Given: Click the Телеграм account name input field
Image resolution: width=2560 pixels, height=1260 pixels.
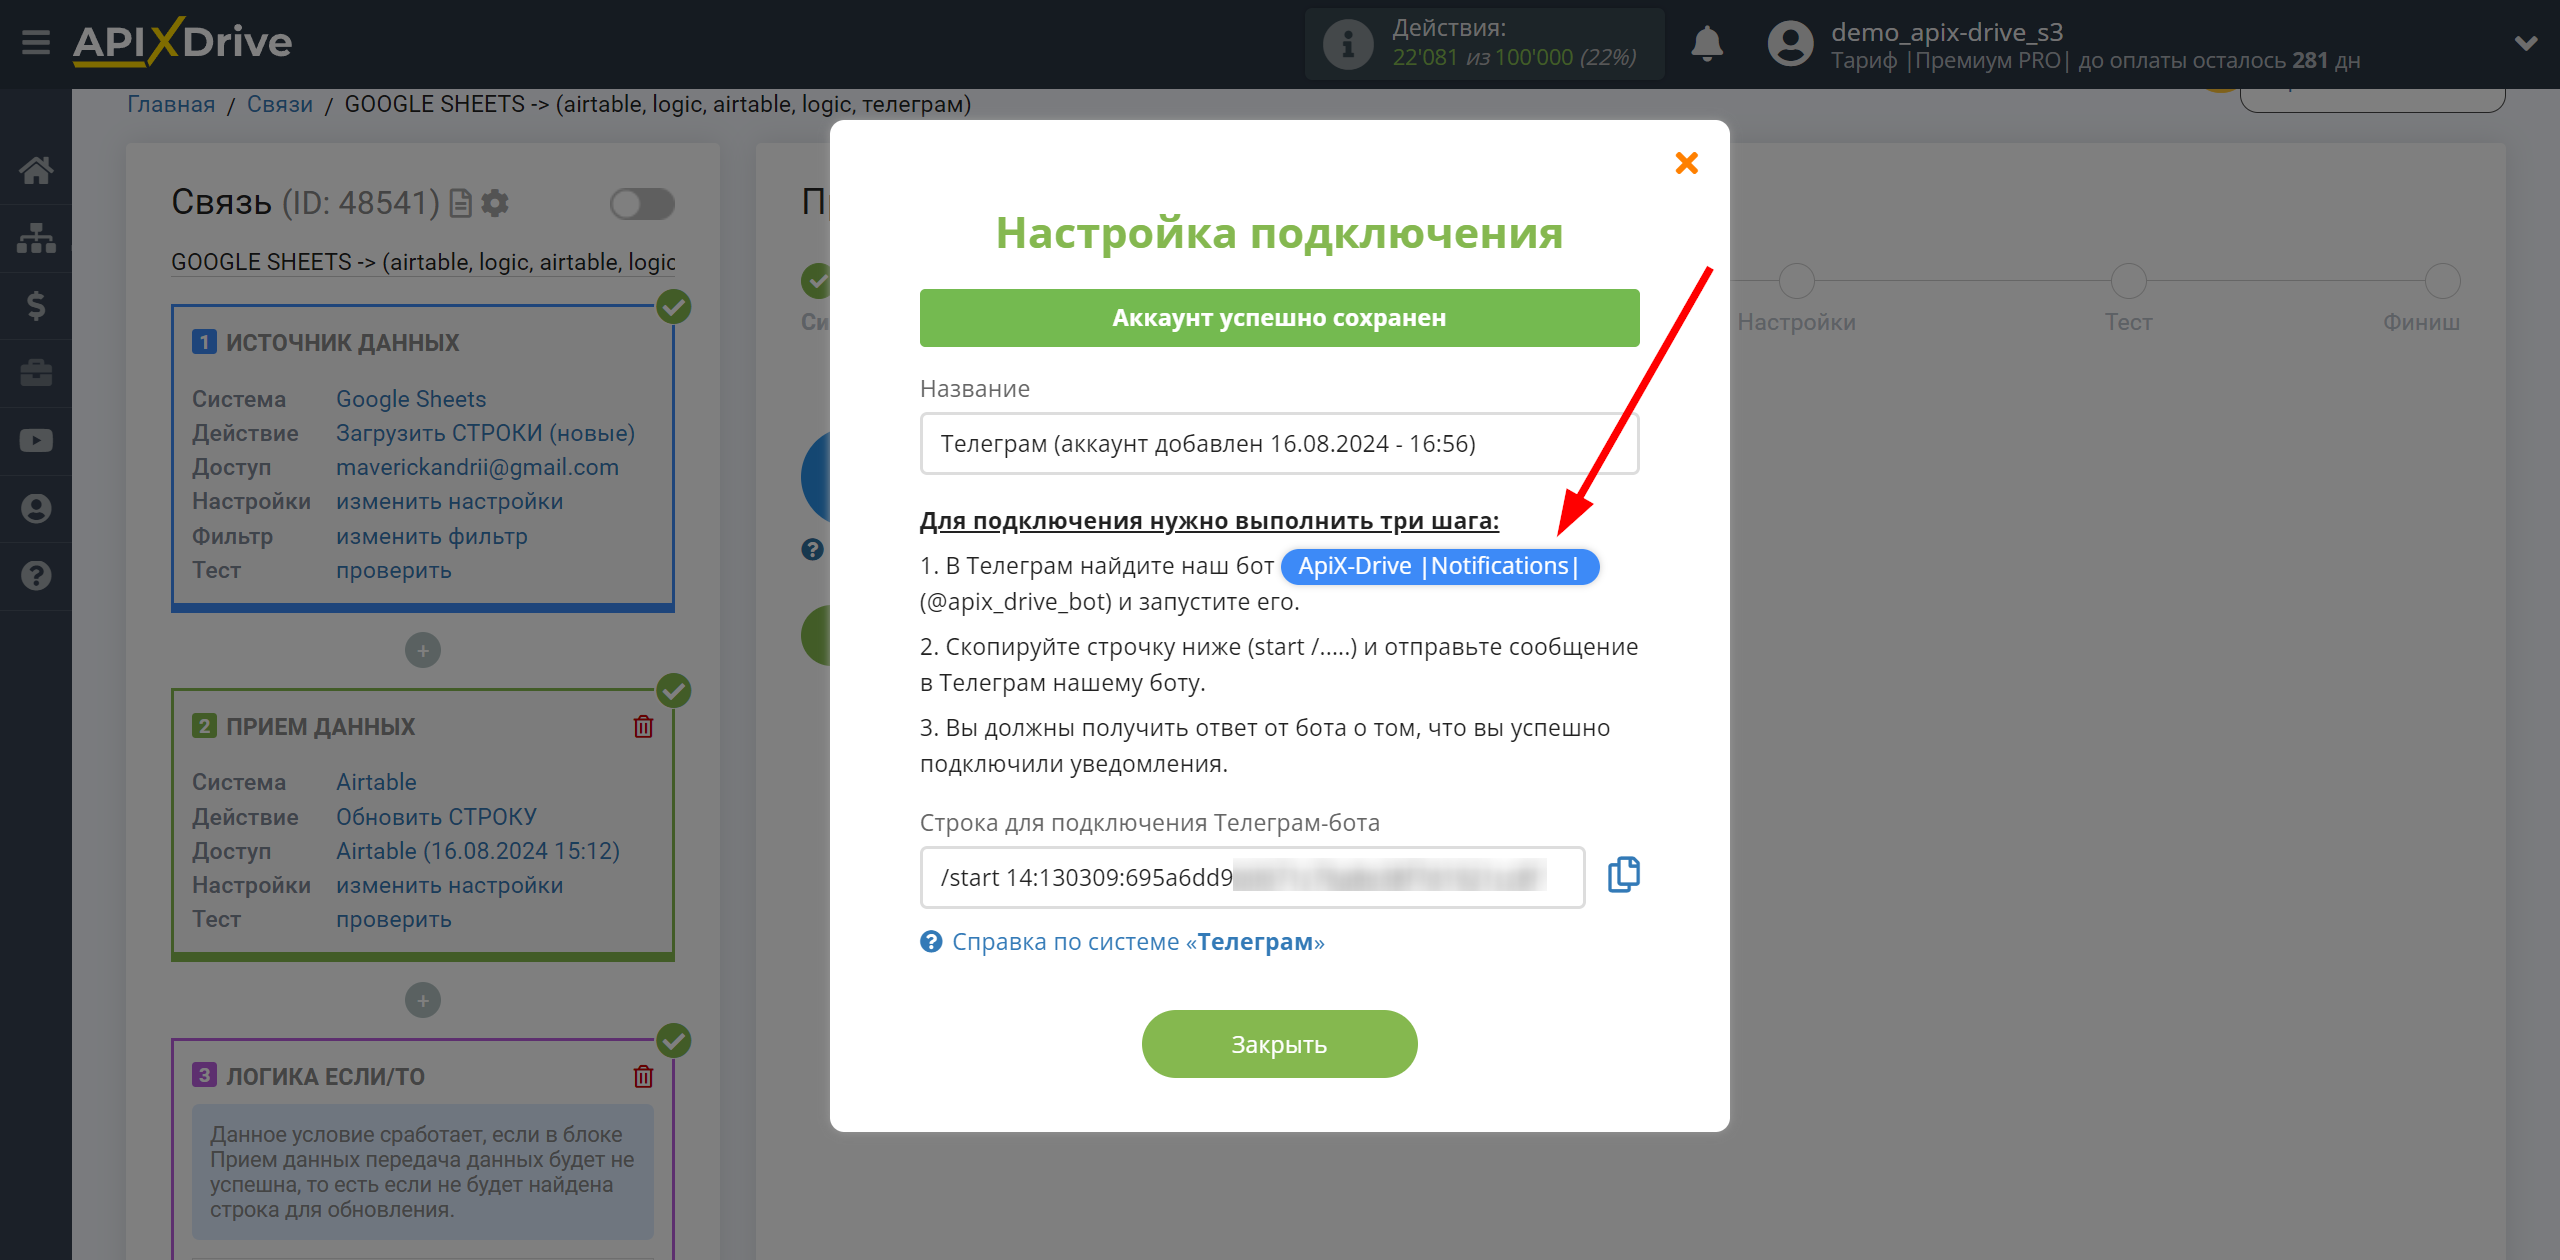Looking at the screenshot, I should (x=1278, y=444).
